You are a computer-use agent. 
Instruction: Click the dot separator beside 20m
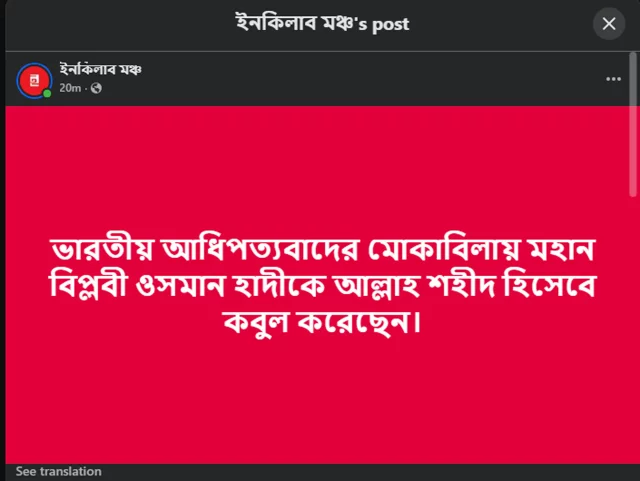[86, 88]
